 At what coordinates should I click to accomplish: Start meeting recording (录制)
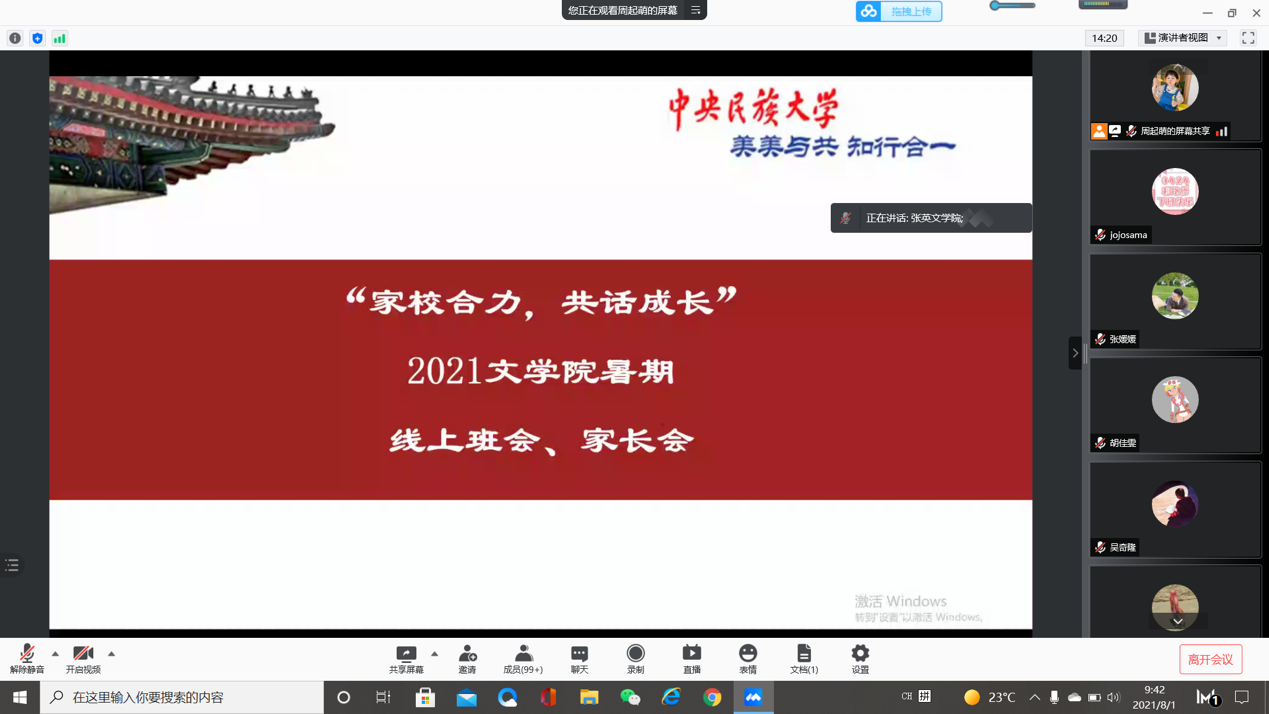(635, 658)
